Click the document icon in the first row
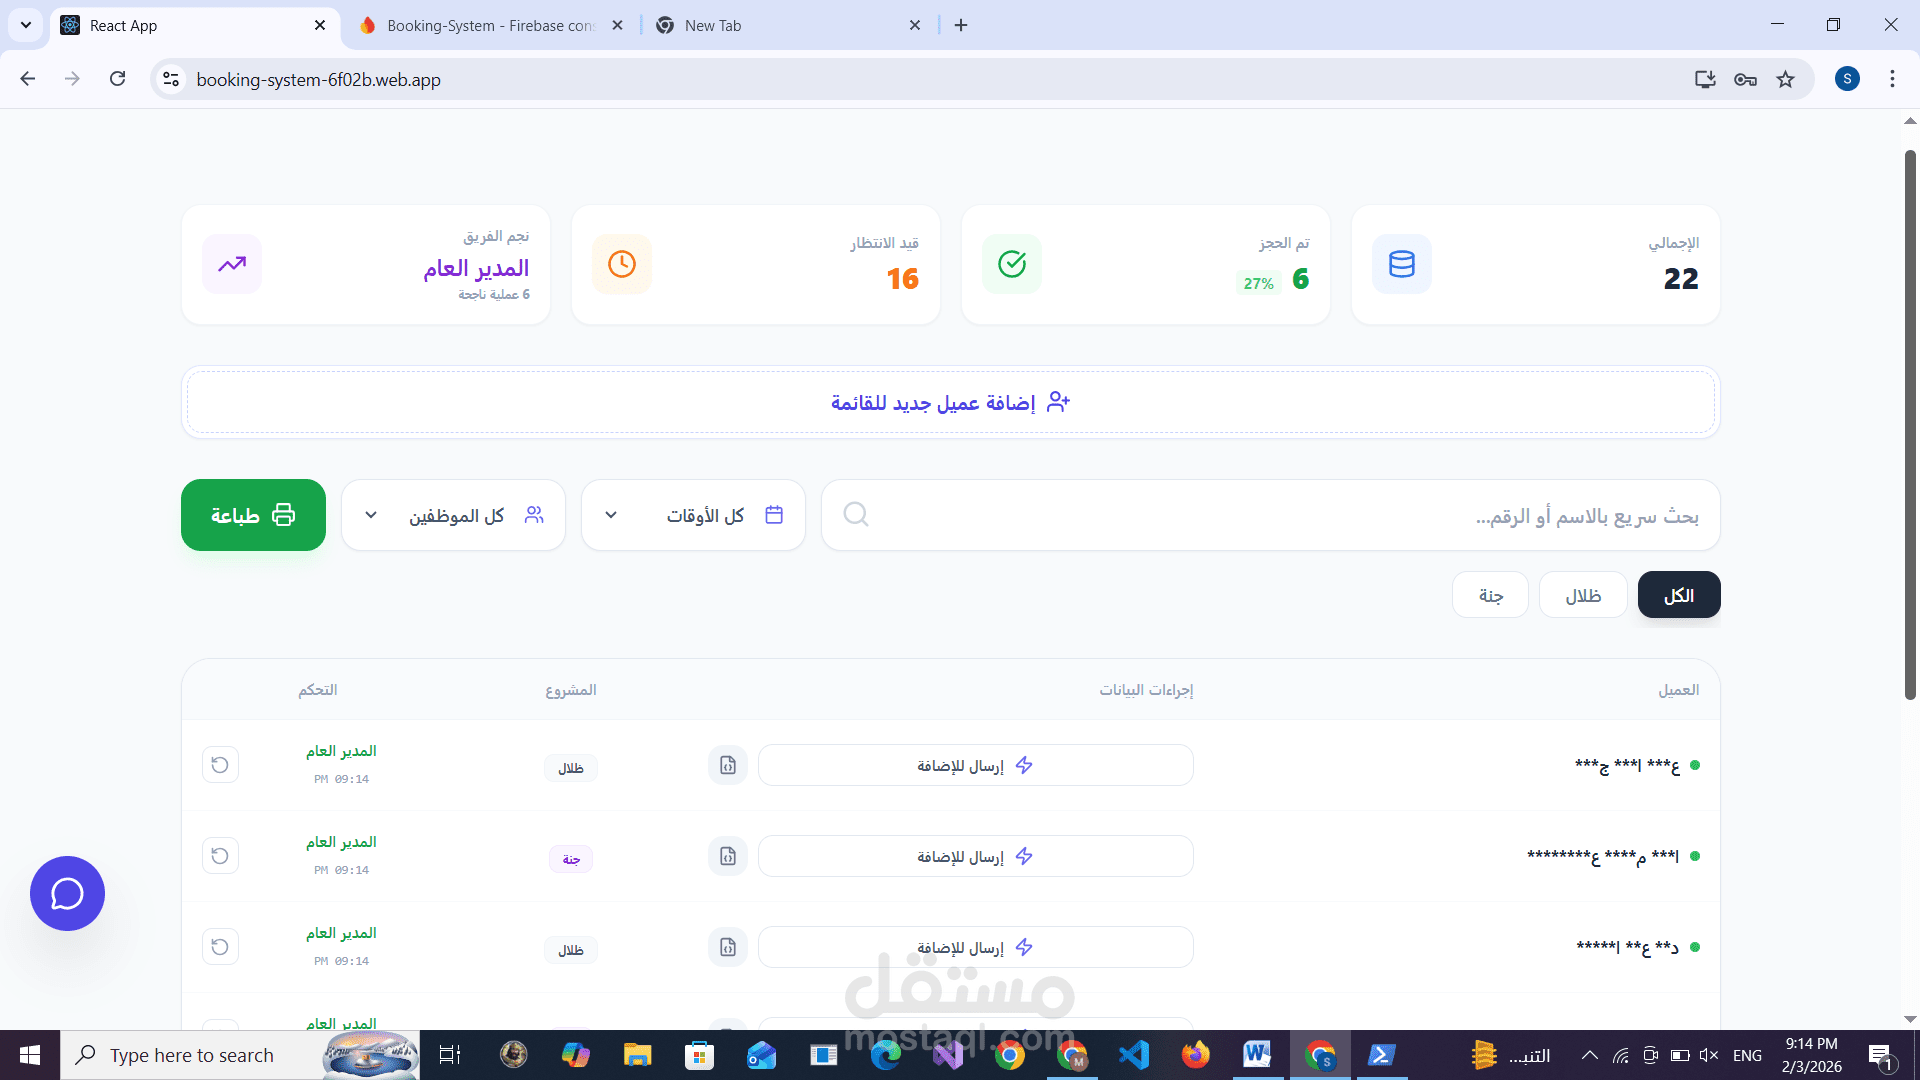 click(x=728, y=765)
